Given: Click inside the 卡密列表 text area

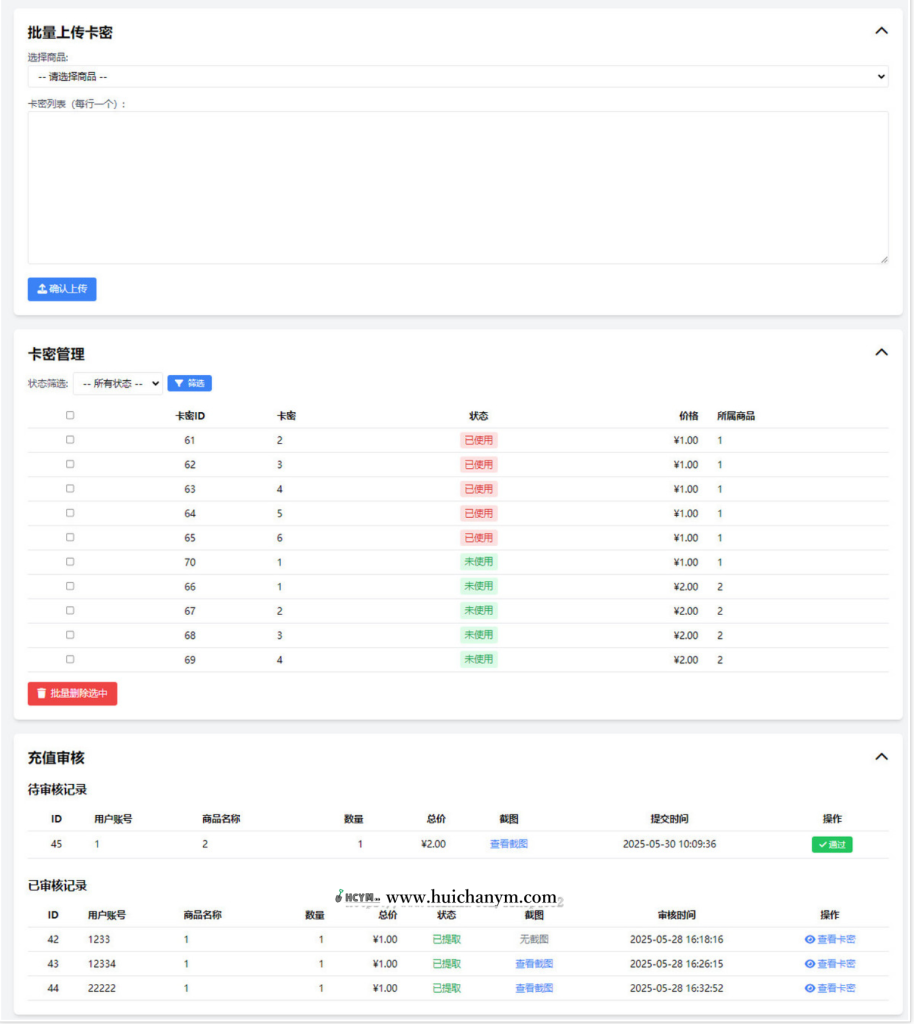Looking at the screenshot, I should pos(457,185).
